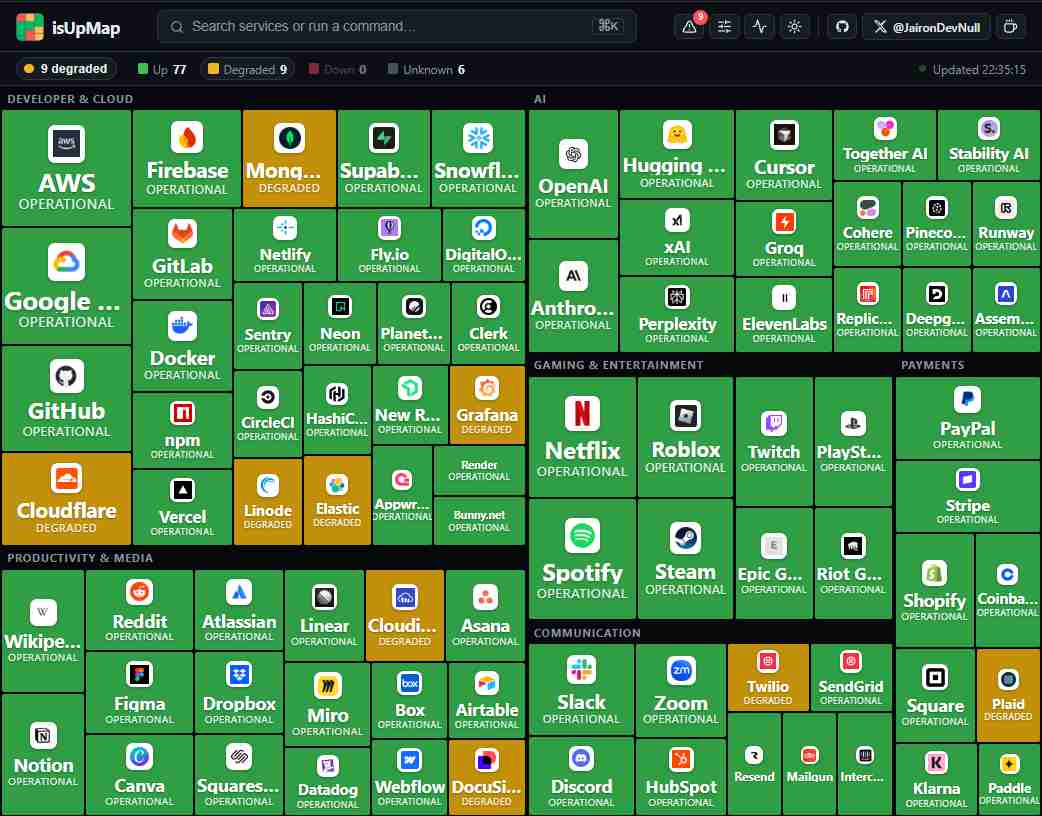The width and height of the screenshot is (1042, 816).
Task: Open the Notion tile
Action: pos(43,754)
